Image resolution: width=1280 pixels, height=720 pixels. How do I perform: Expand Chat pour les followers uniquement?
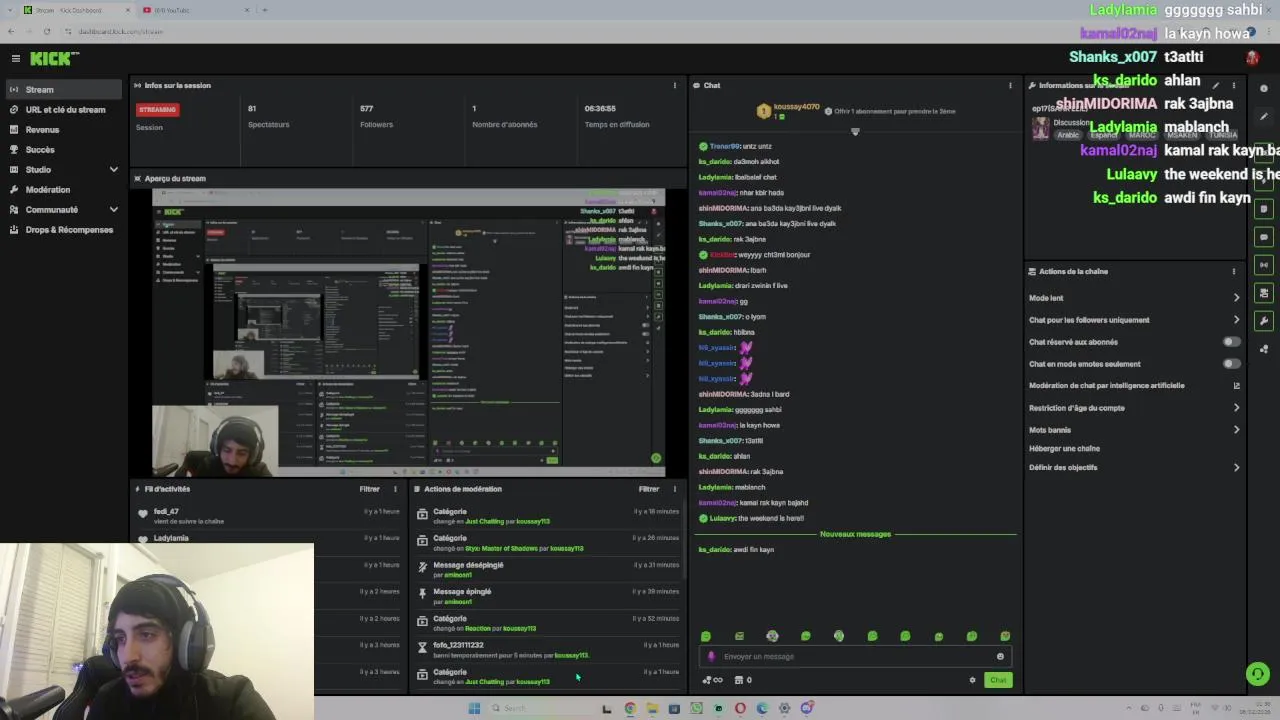point(1134,320)
